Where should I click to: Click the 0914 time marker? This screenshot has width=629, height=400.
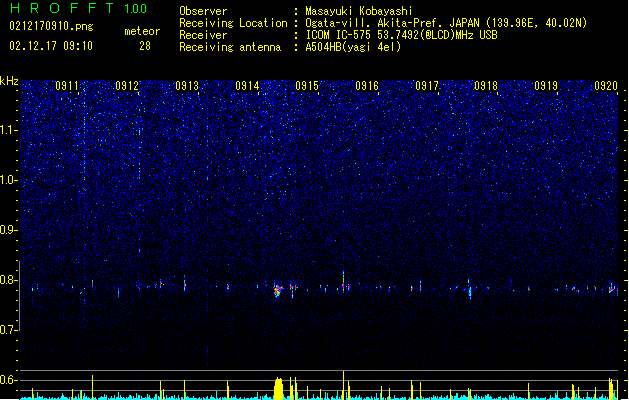tap(247, 86)
